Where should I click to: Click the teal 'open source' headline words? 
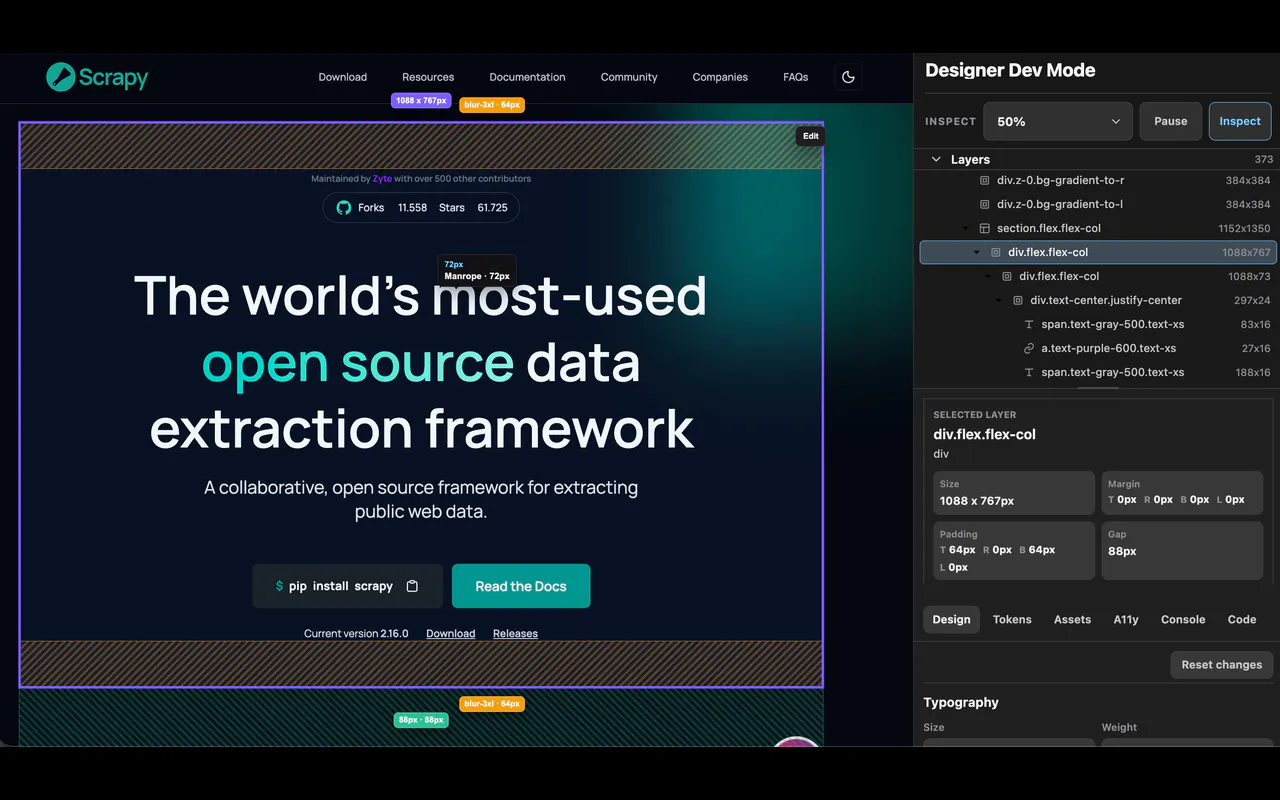[358, 363]
